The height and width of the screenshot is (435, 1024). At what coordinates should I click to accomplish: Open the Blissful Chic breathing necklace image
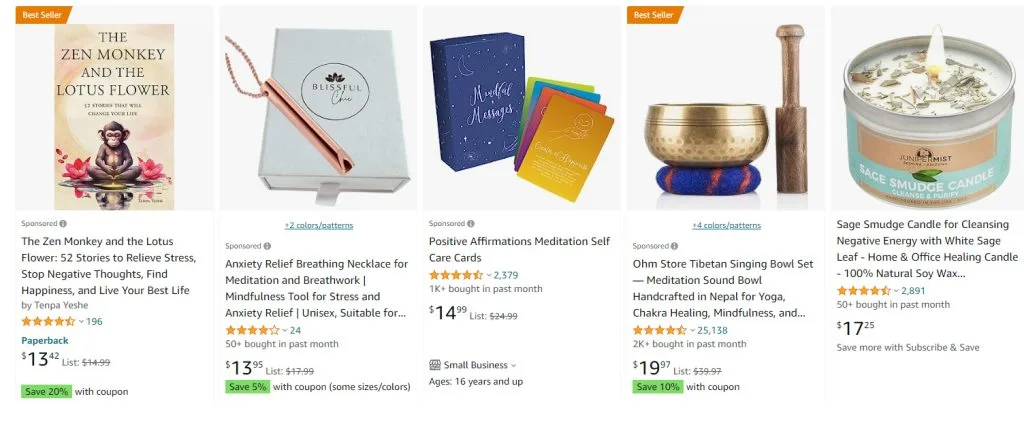[x=317, y=108]
